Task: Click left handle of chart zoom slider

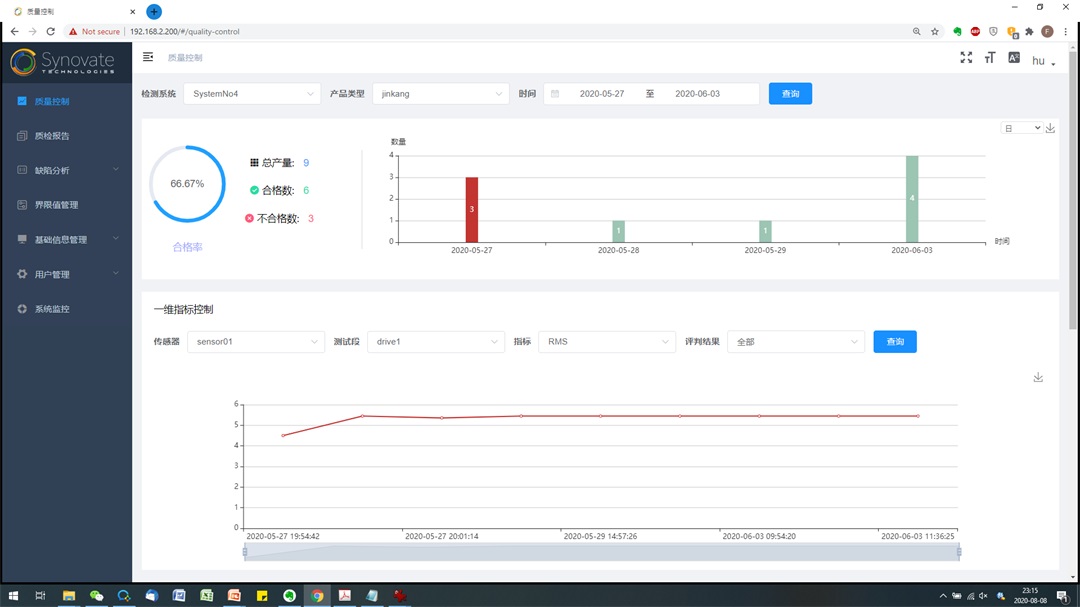Action: 245,552
